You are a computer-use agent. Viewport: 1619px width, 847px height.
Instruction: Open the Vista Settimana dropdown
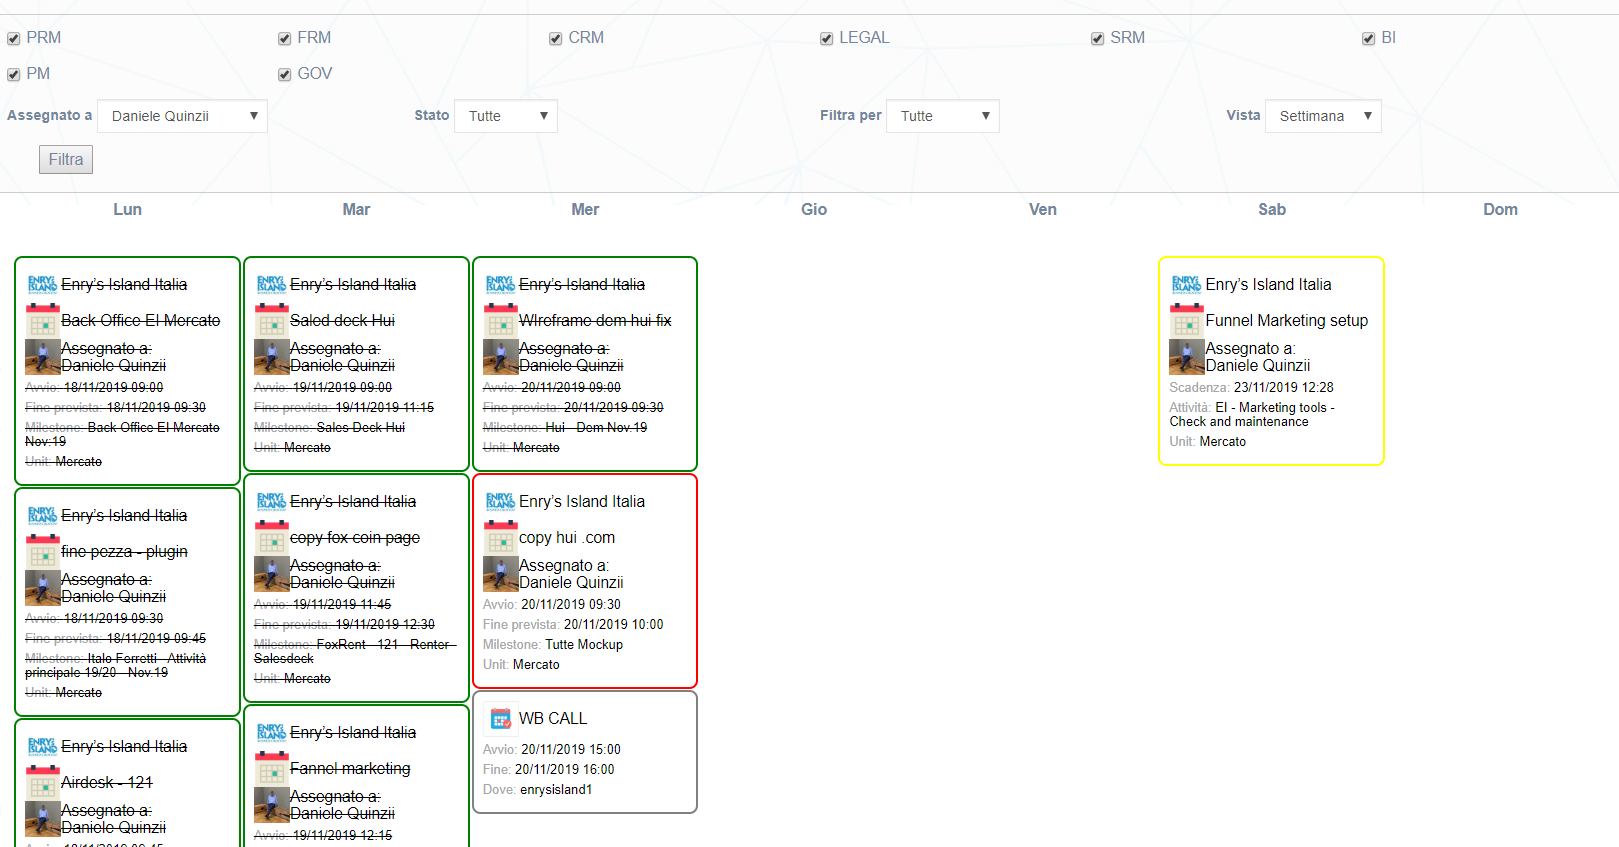tap(1322, 116)
